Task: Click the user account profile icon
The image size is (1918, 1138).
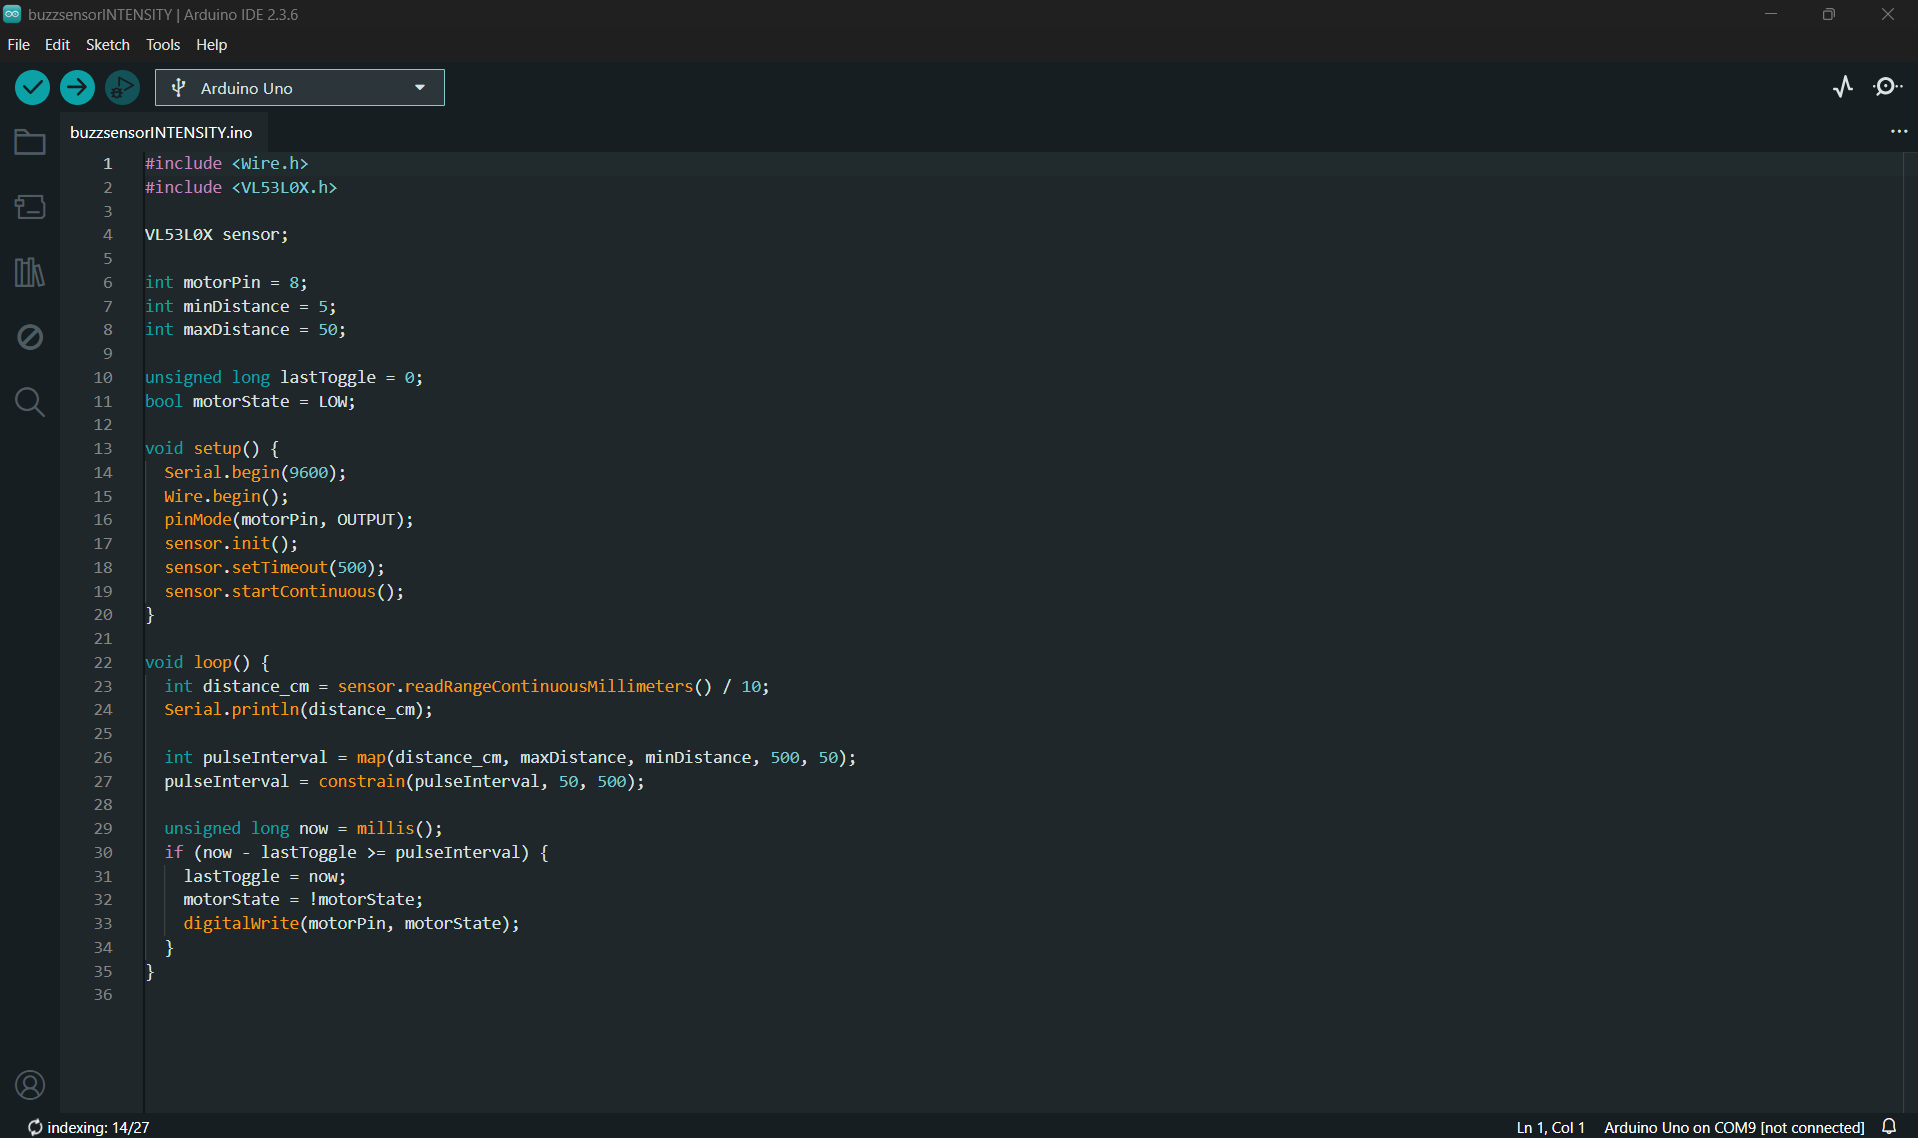Action: (30, 1085)
